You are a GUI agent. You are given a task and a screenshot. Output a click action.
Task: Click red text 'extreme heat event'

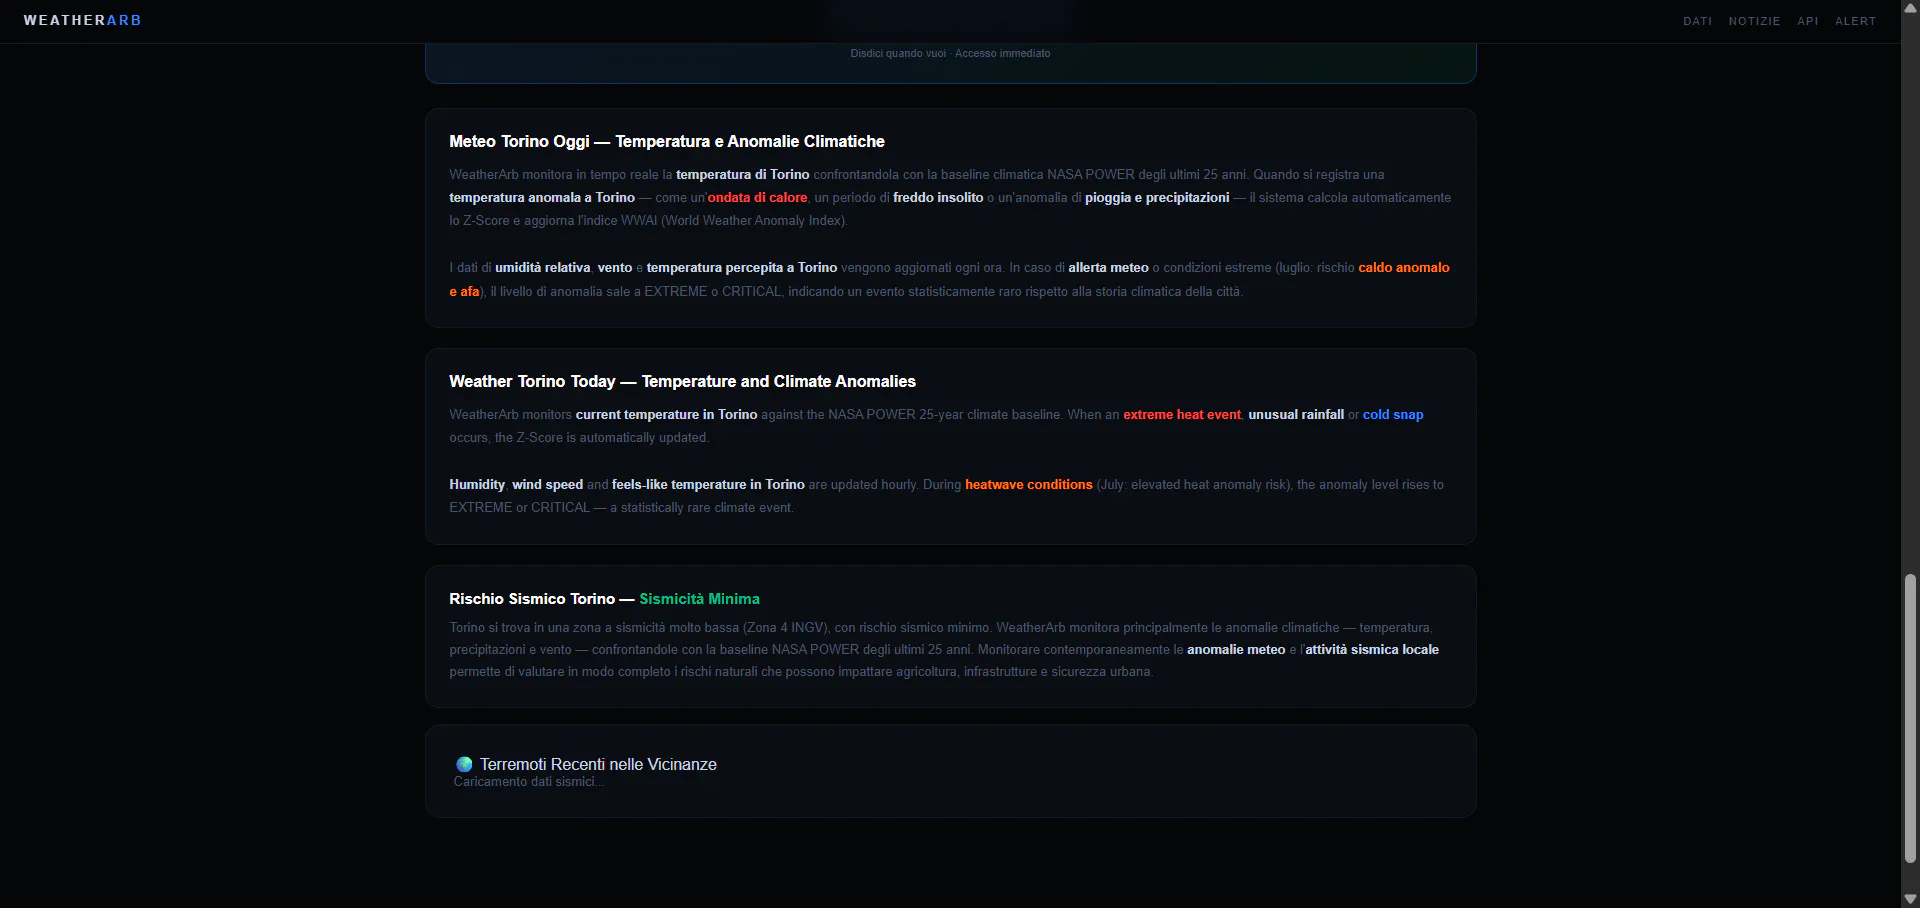point(1182,415)
